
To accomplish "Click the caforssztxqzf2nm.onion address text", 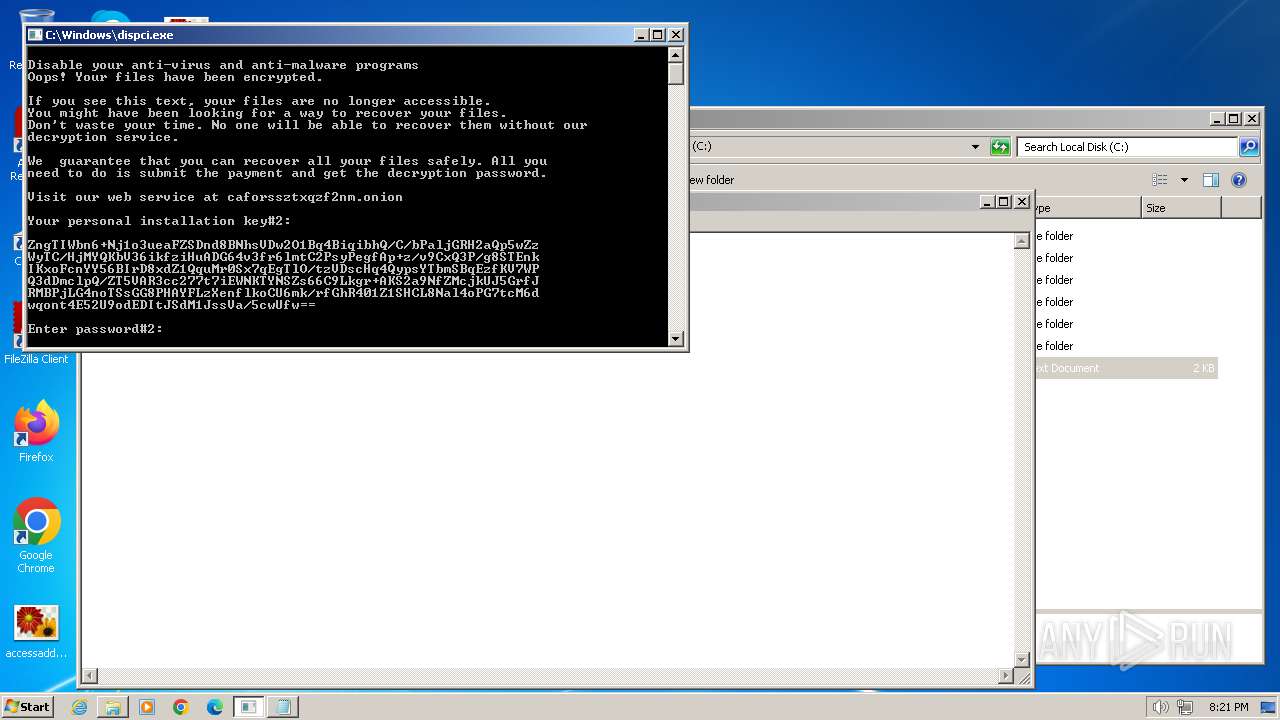I will 315,197.
